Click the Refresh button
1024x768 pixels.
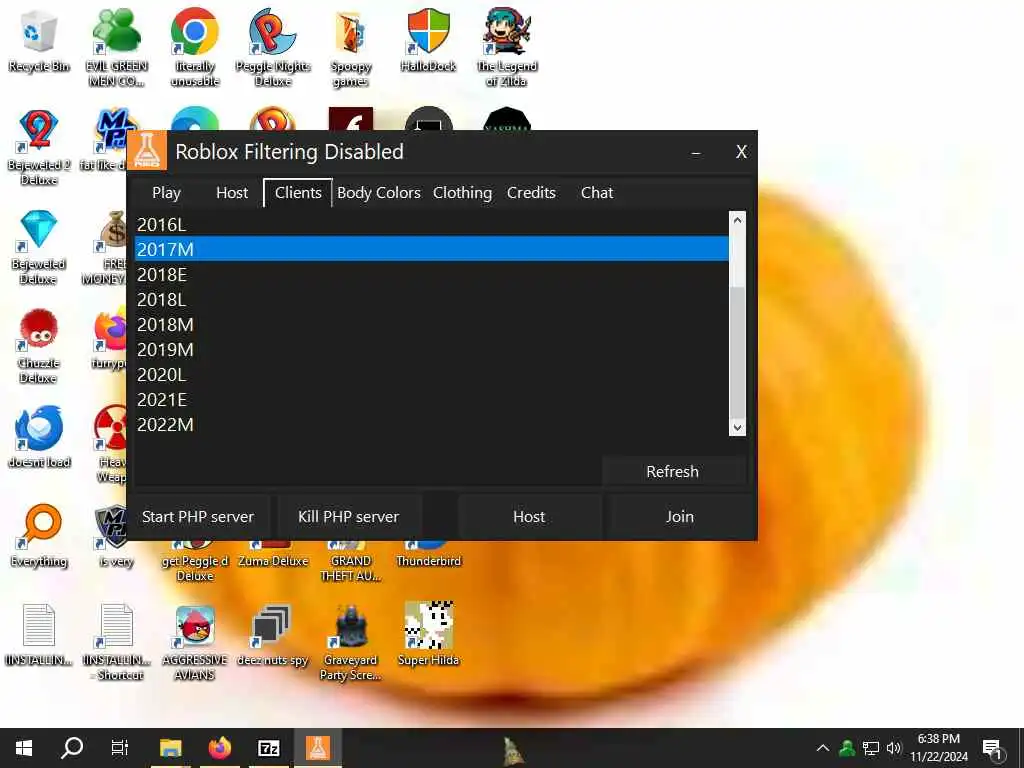pos(673,472)
